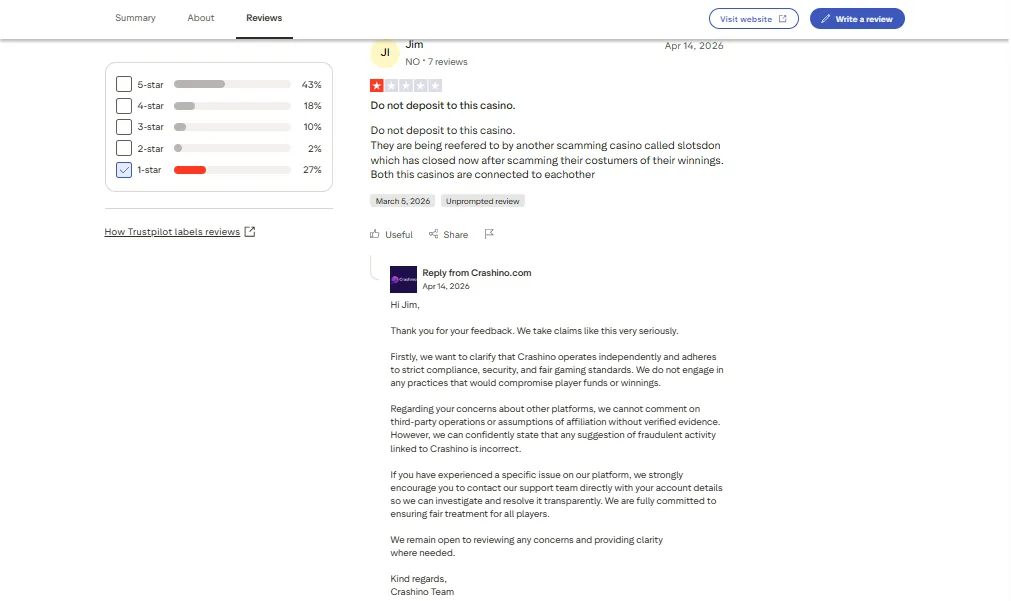Image resolution: width=1011 pixels, height=601 pixels.
Task: Click the one-star rating image on Jim's review
Action: coord(406,85)
